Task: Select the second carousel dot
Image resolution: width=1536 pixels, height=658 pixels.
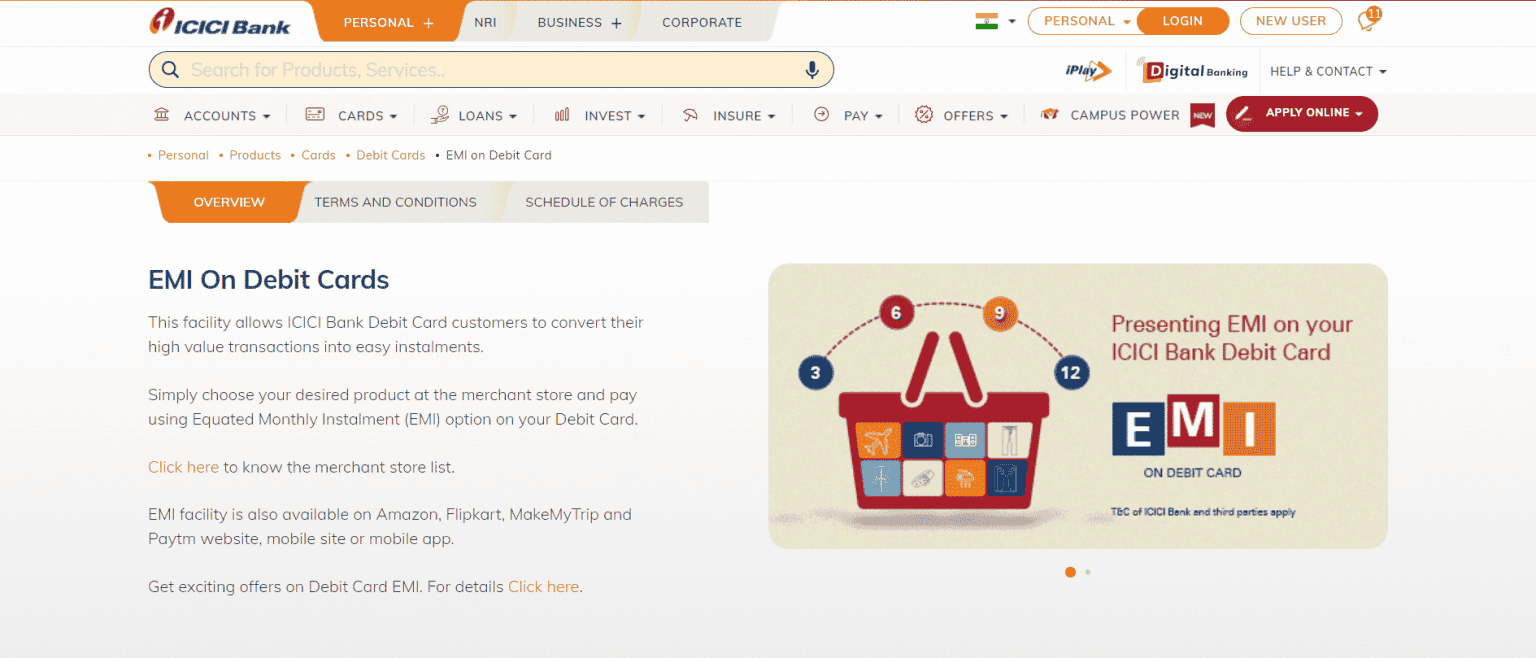Action: [x=1087, y=572]
